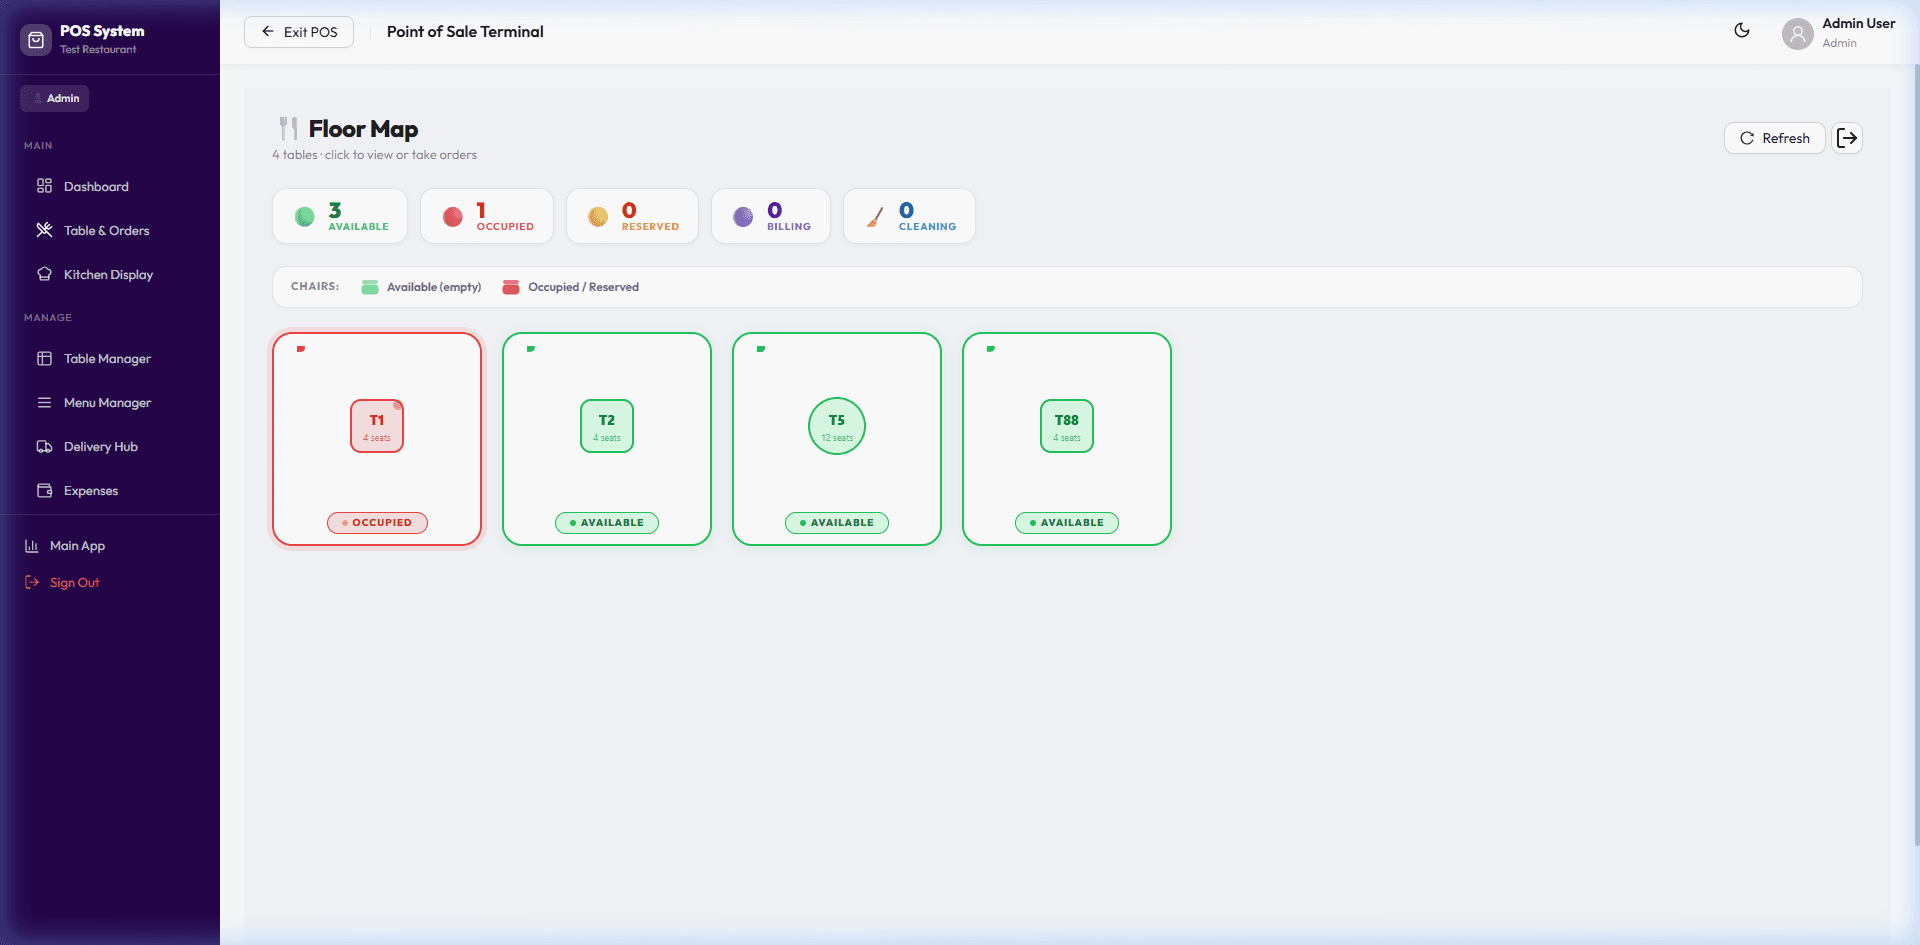Screen dimensions: 1920x945
Task: Open the Kitchen Display icon in sidebar
Action: point(44,274)
